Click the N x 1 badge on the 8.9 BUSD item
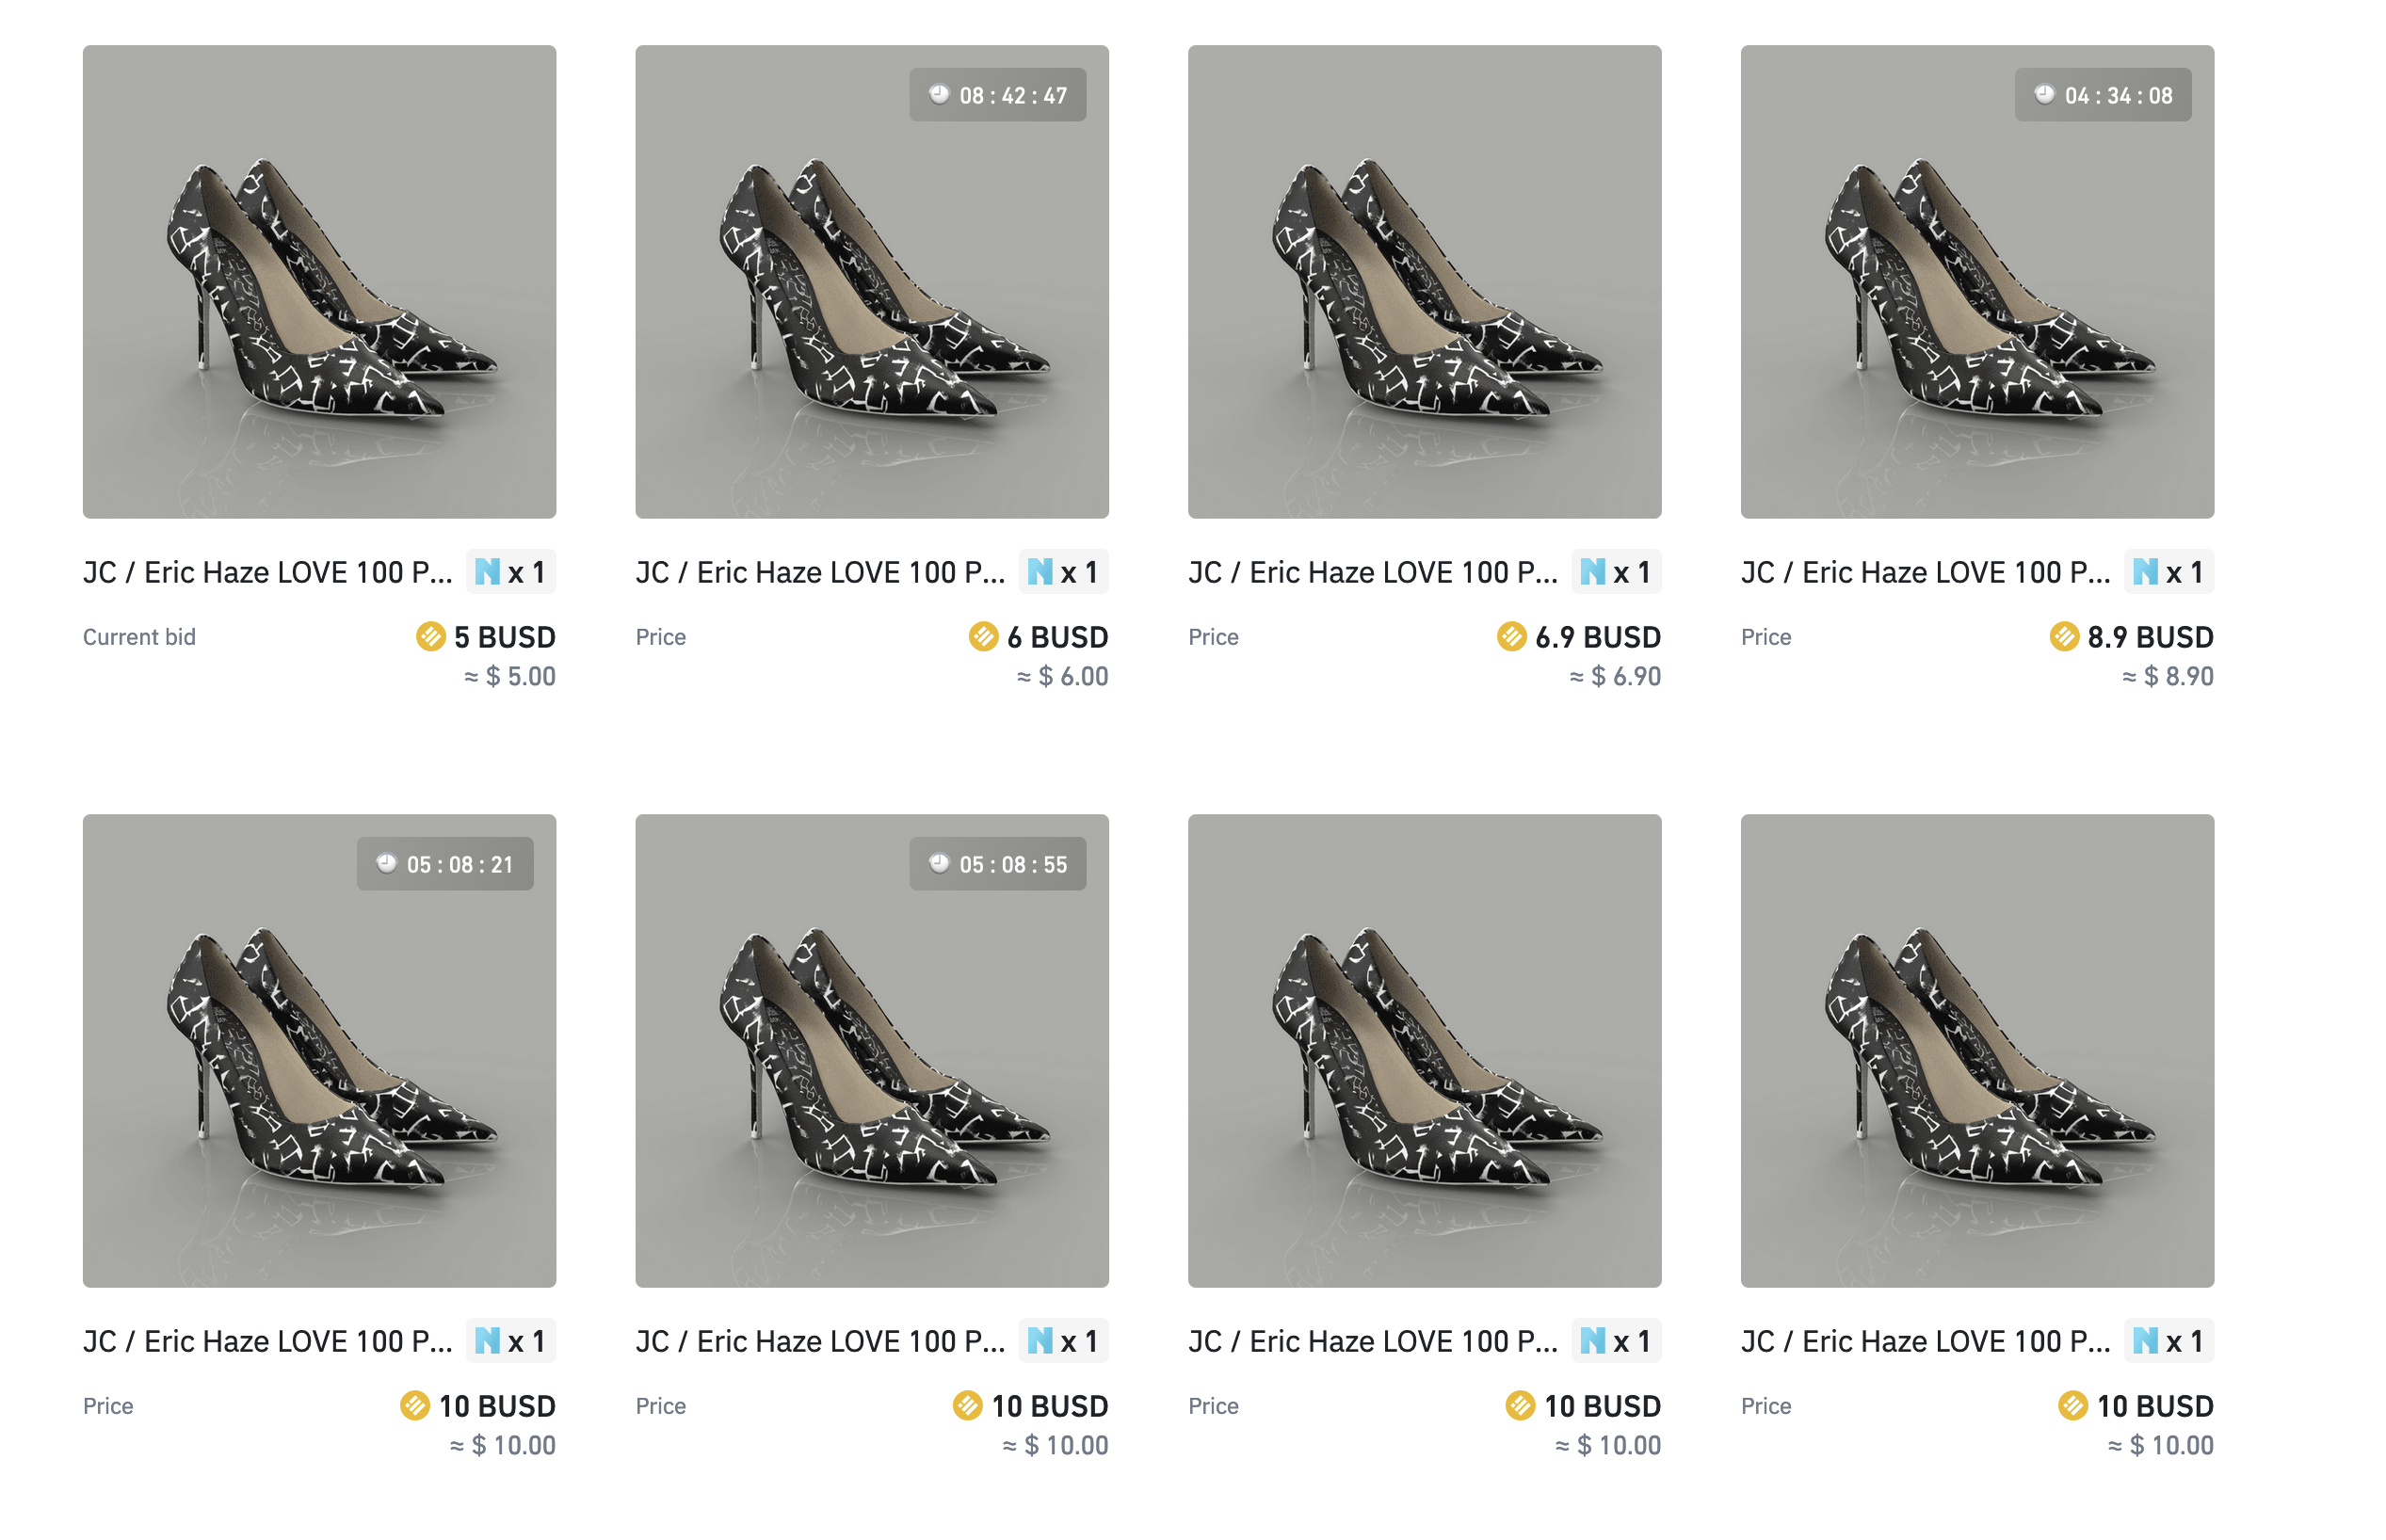The height and width of the screenshot is (1540, 2386). (x=2169, y=572)
